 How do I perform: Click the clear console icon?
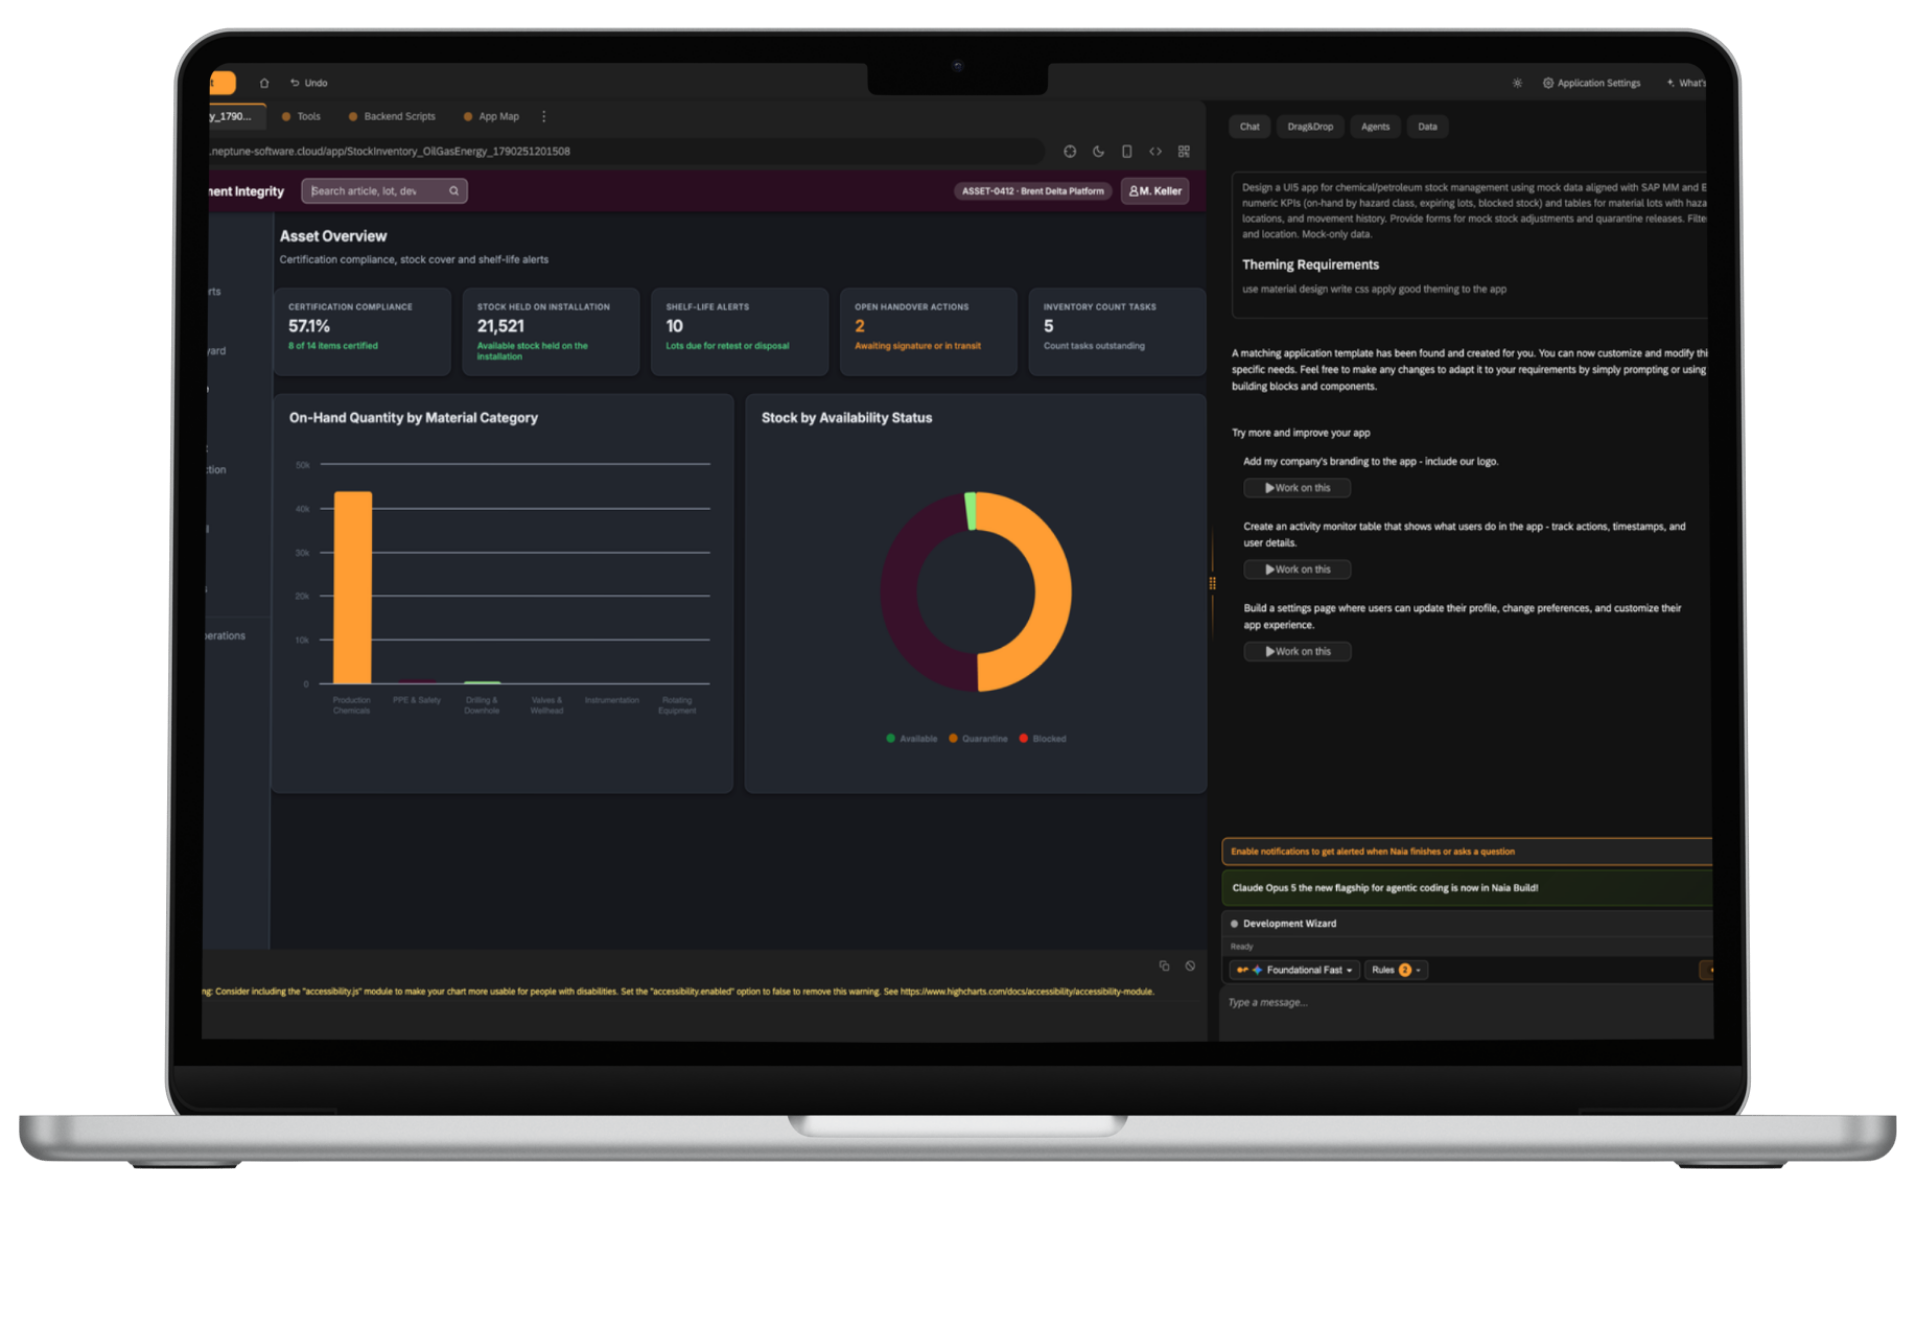[1190, 966]
